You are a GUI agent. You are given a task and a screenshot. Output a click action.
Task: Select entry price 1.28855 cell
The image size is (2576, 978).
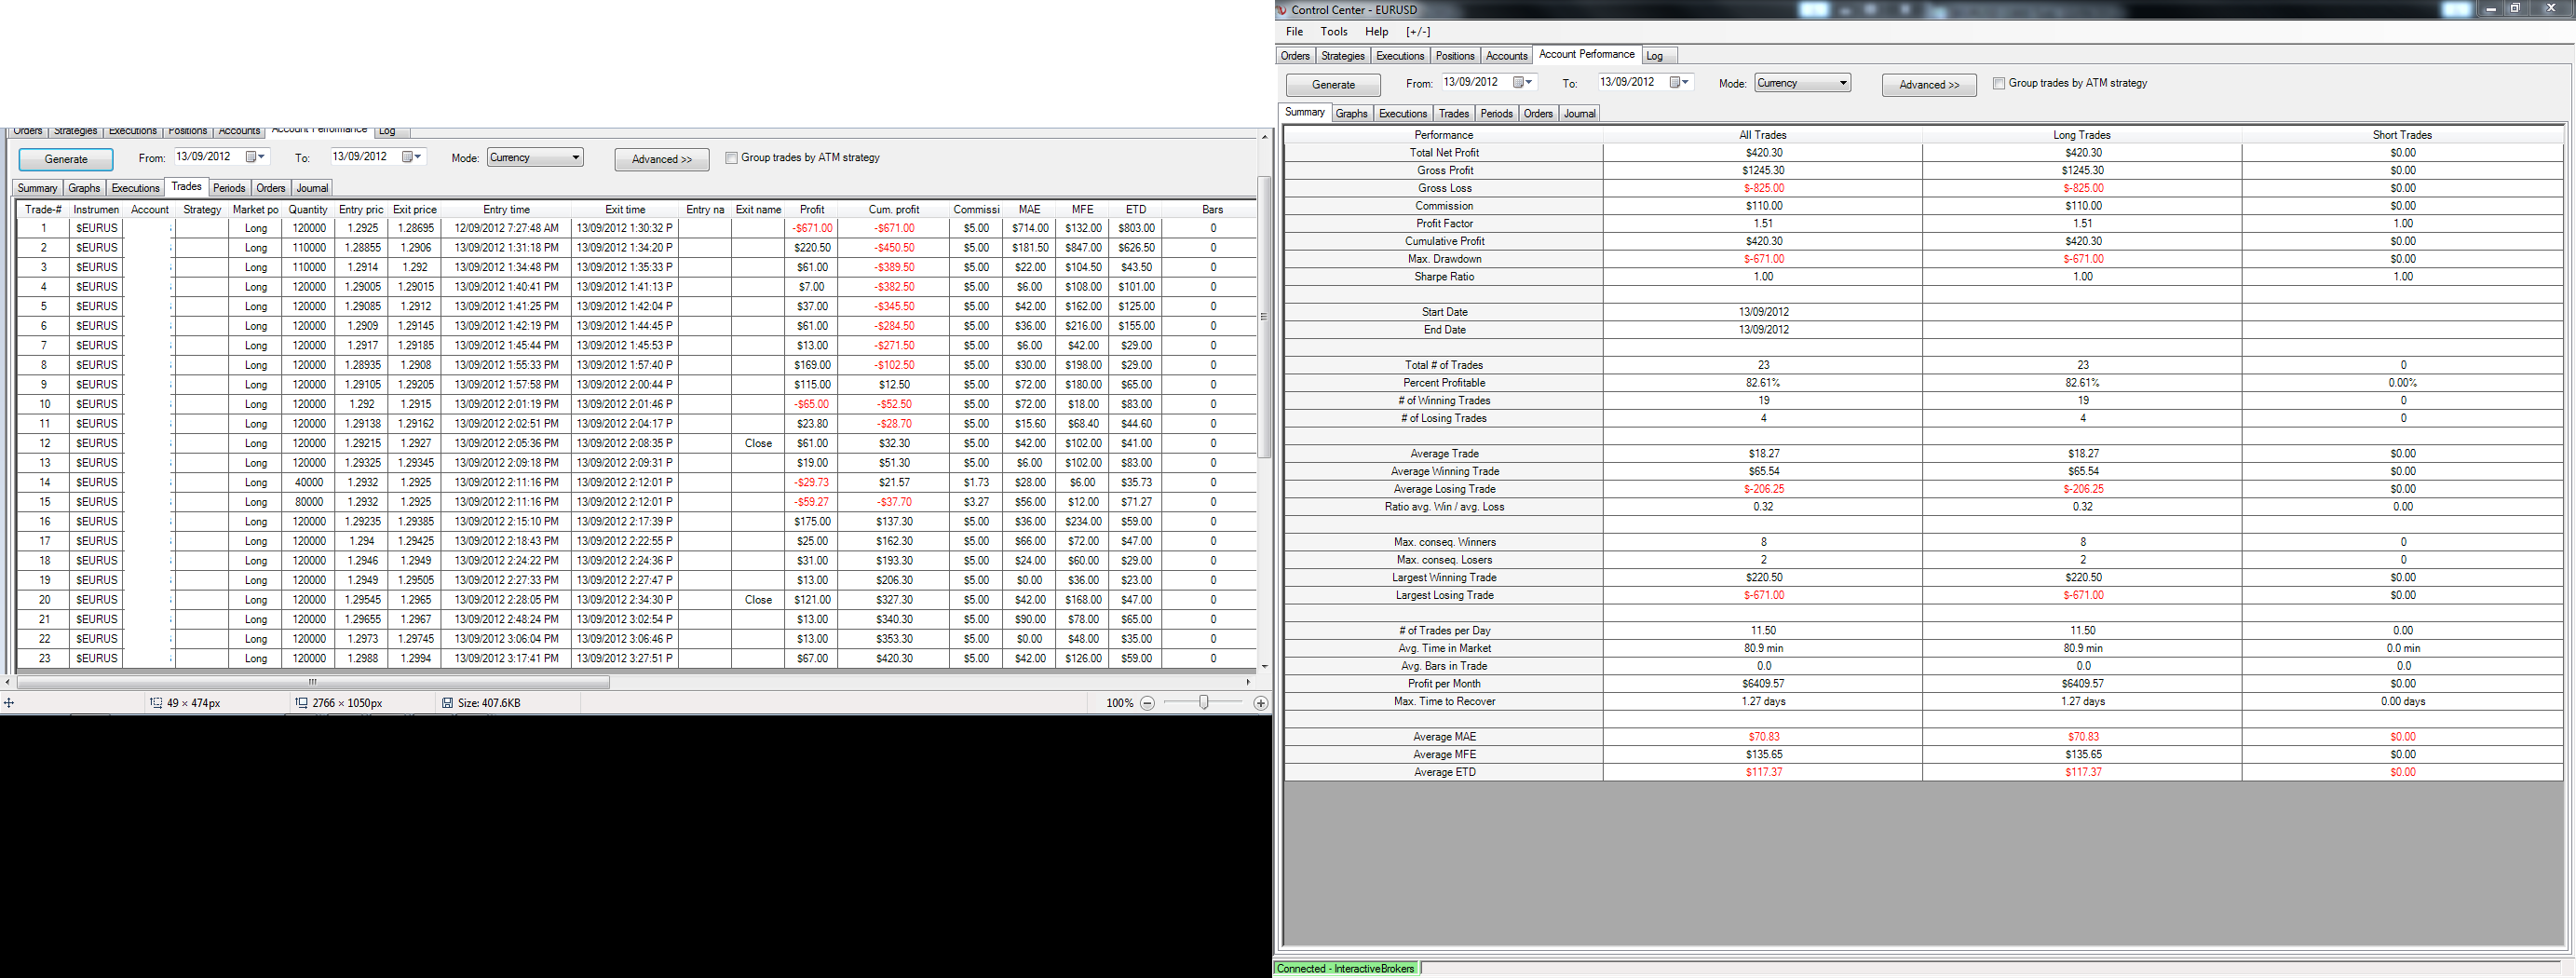[362, 248]
